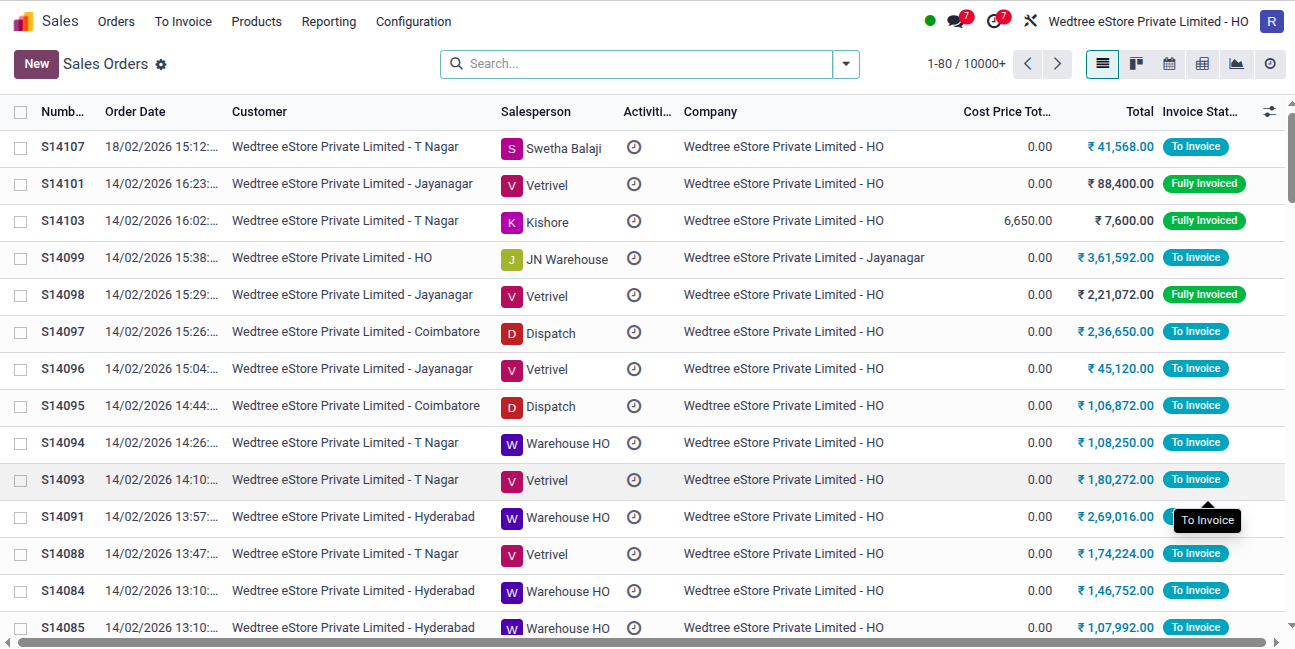Click Swetha Balaji salesperson avatar
This screenshot has width=1295, height=649.
point(512,149)
